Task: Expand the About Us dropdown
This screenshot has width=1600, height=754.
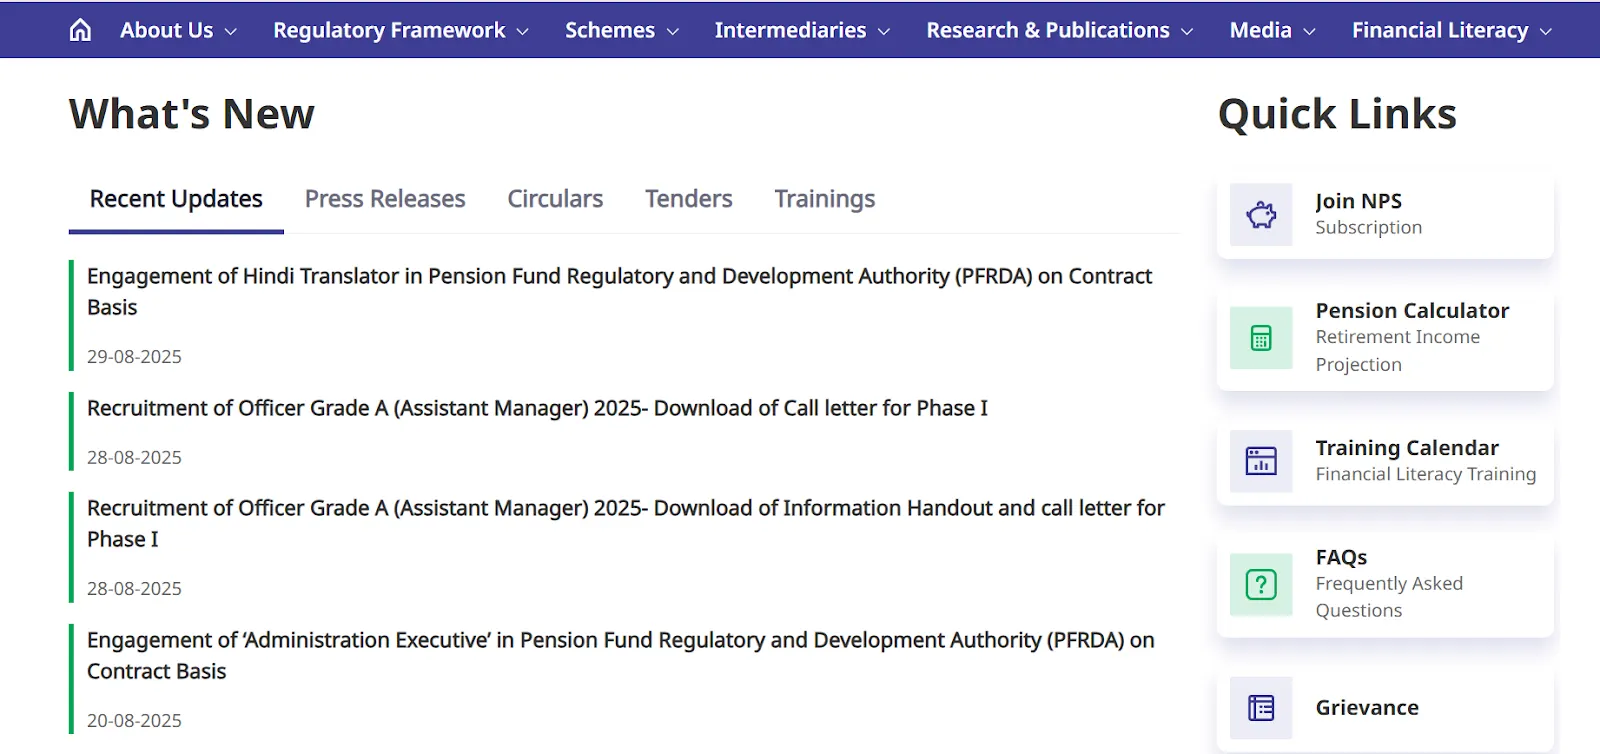Action: click(166, 30)
